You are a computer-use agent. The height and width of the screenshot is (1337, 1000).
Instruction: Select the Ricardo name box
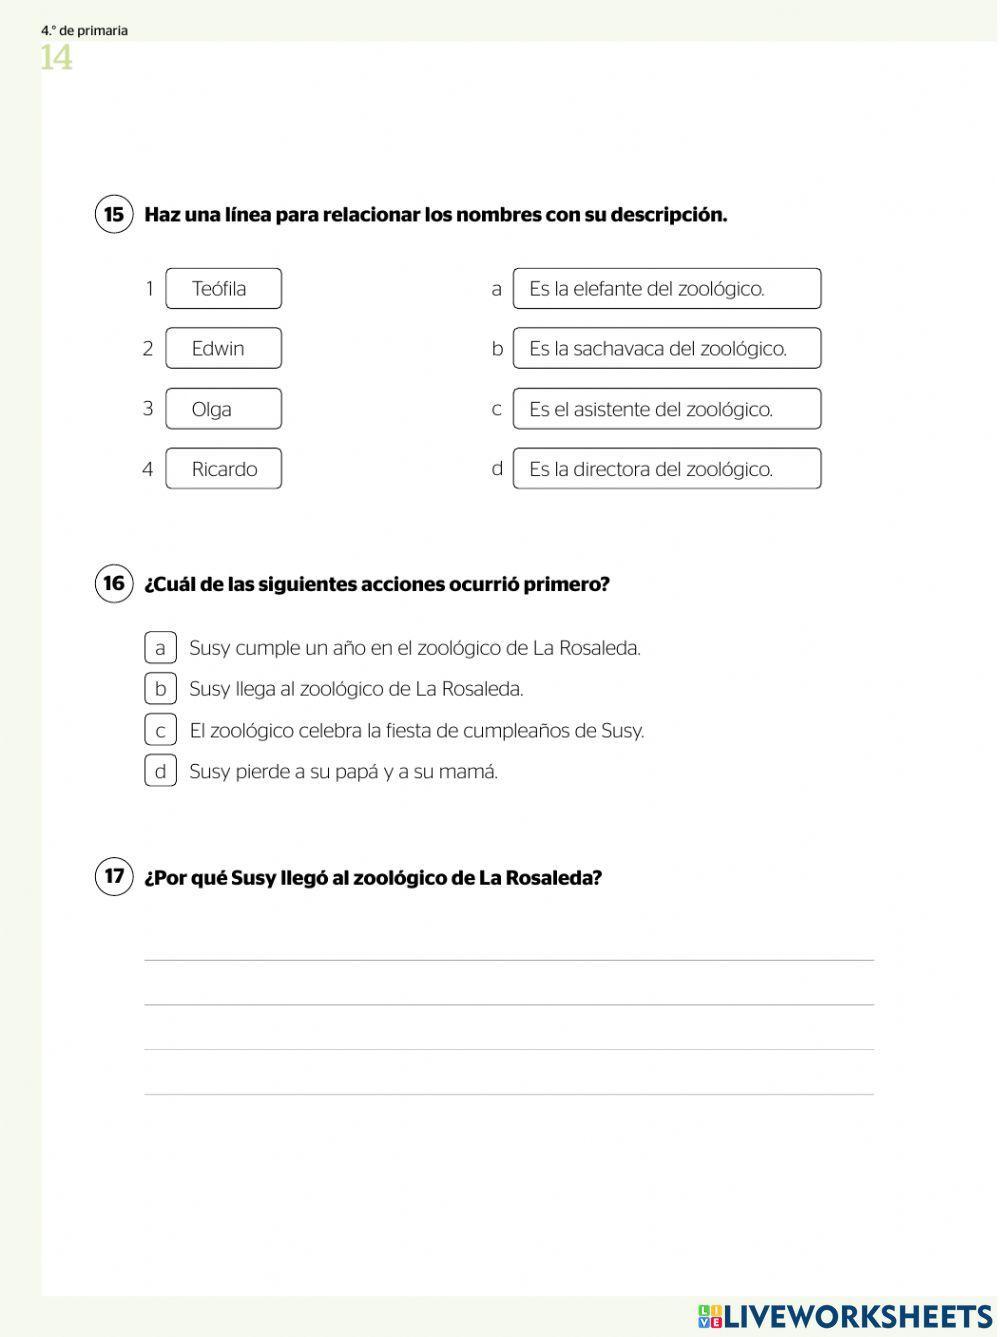click(223, 469)
